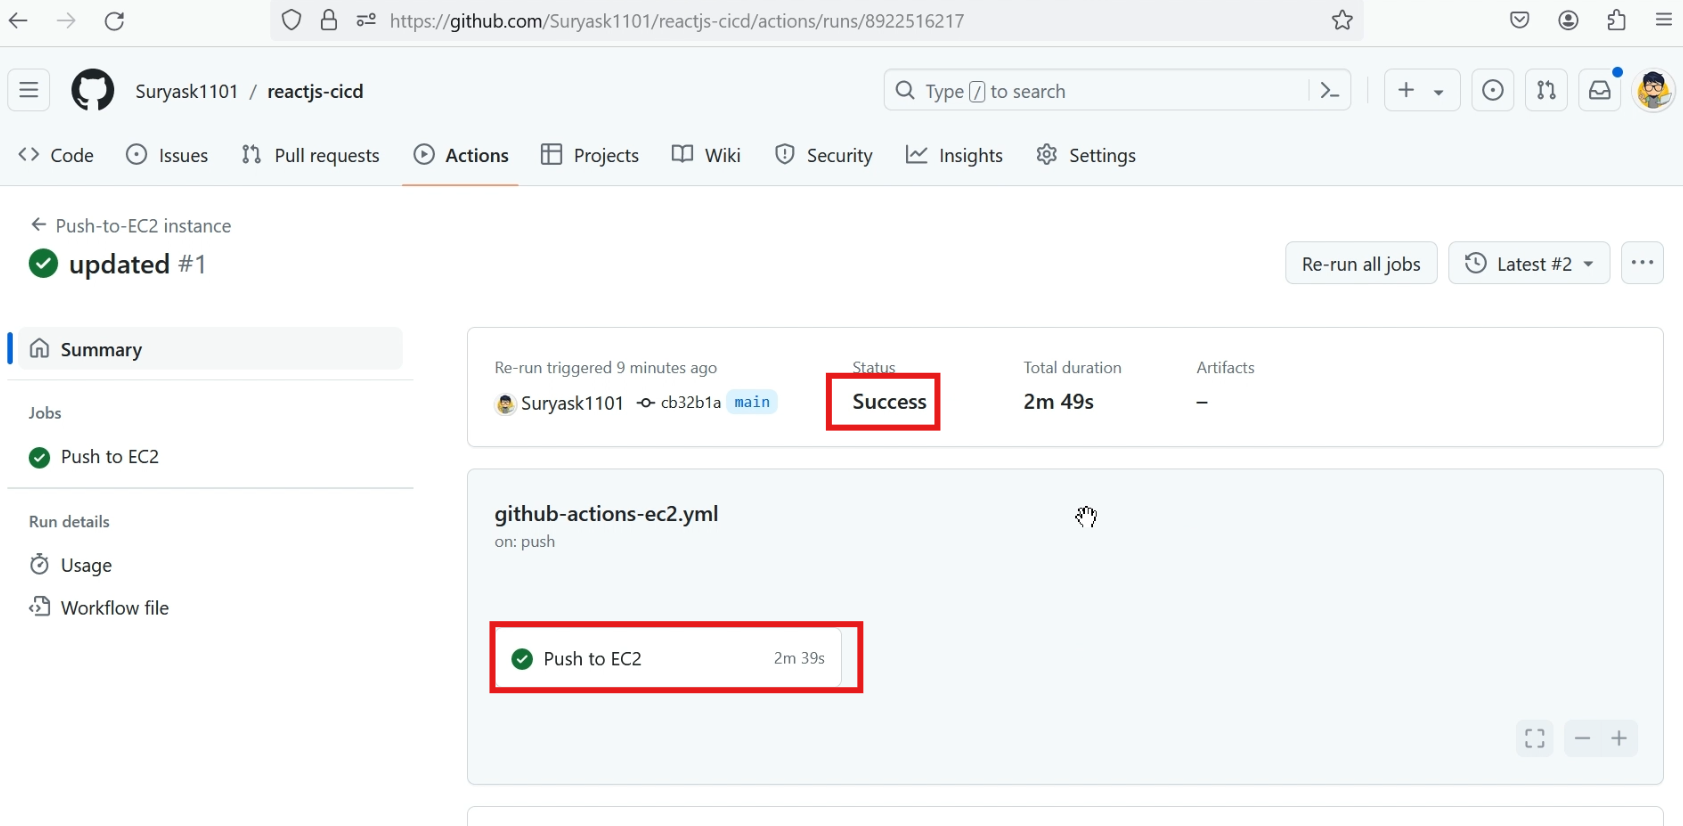This screenshot has width=1683, height=826.
Task: Open the Insights tab
Action: pos(954,155)
